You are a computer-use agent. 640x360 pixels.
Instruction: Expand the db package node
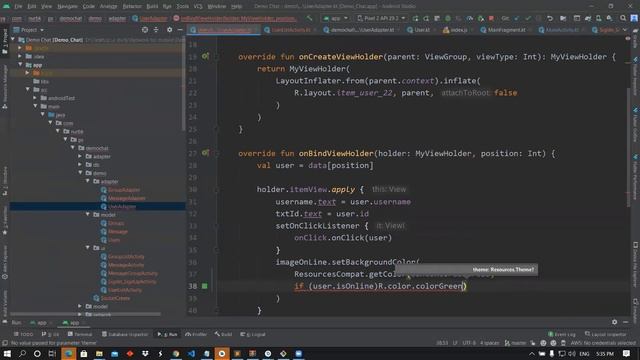click(80, 164)
